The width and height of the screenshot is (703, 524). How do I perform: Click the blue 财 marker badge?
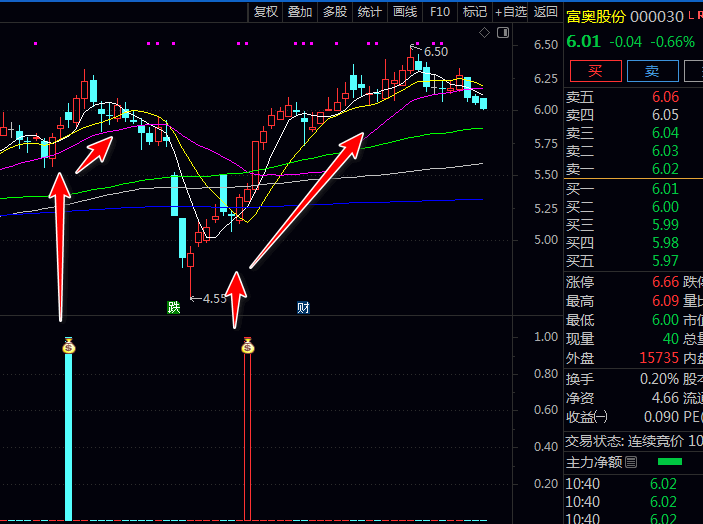click(303, 307)
